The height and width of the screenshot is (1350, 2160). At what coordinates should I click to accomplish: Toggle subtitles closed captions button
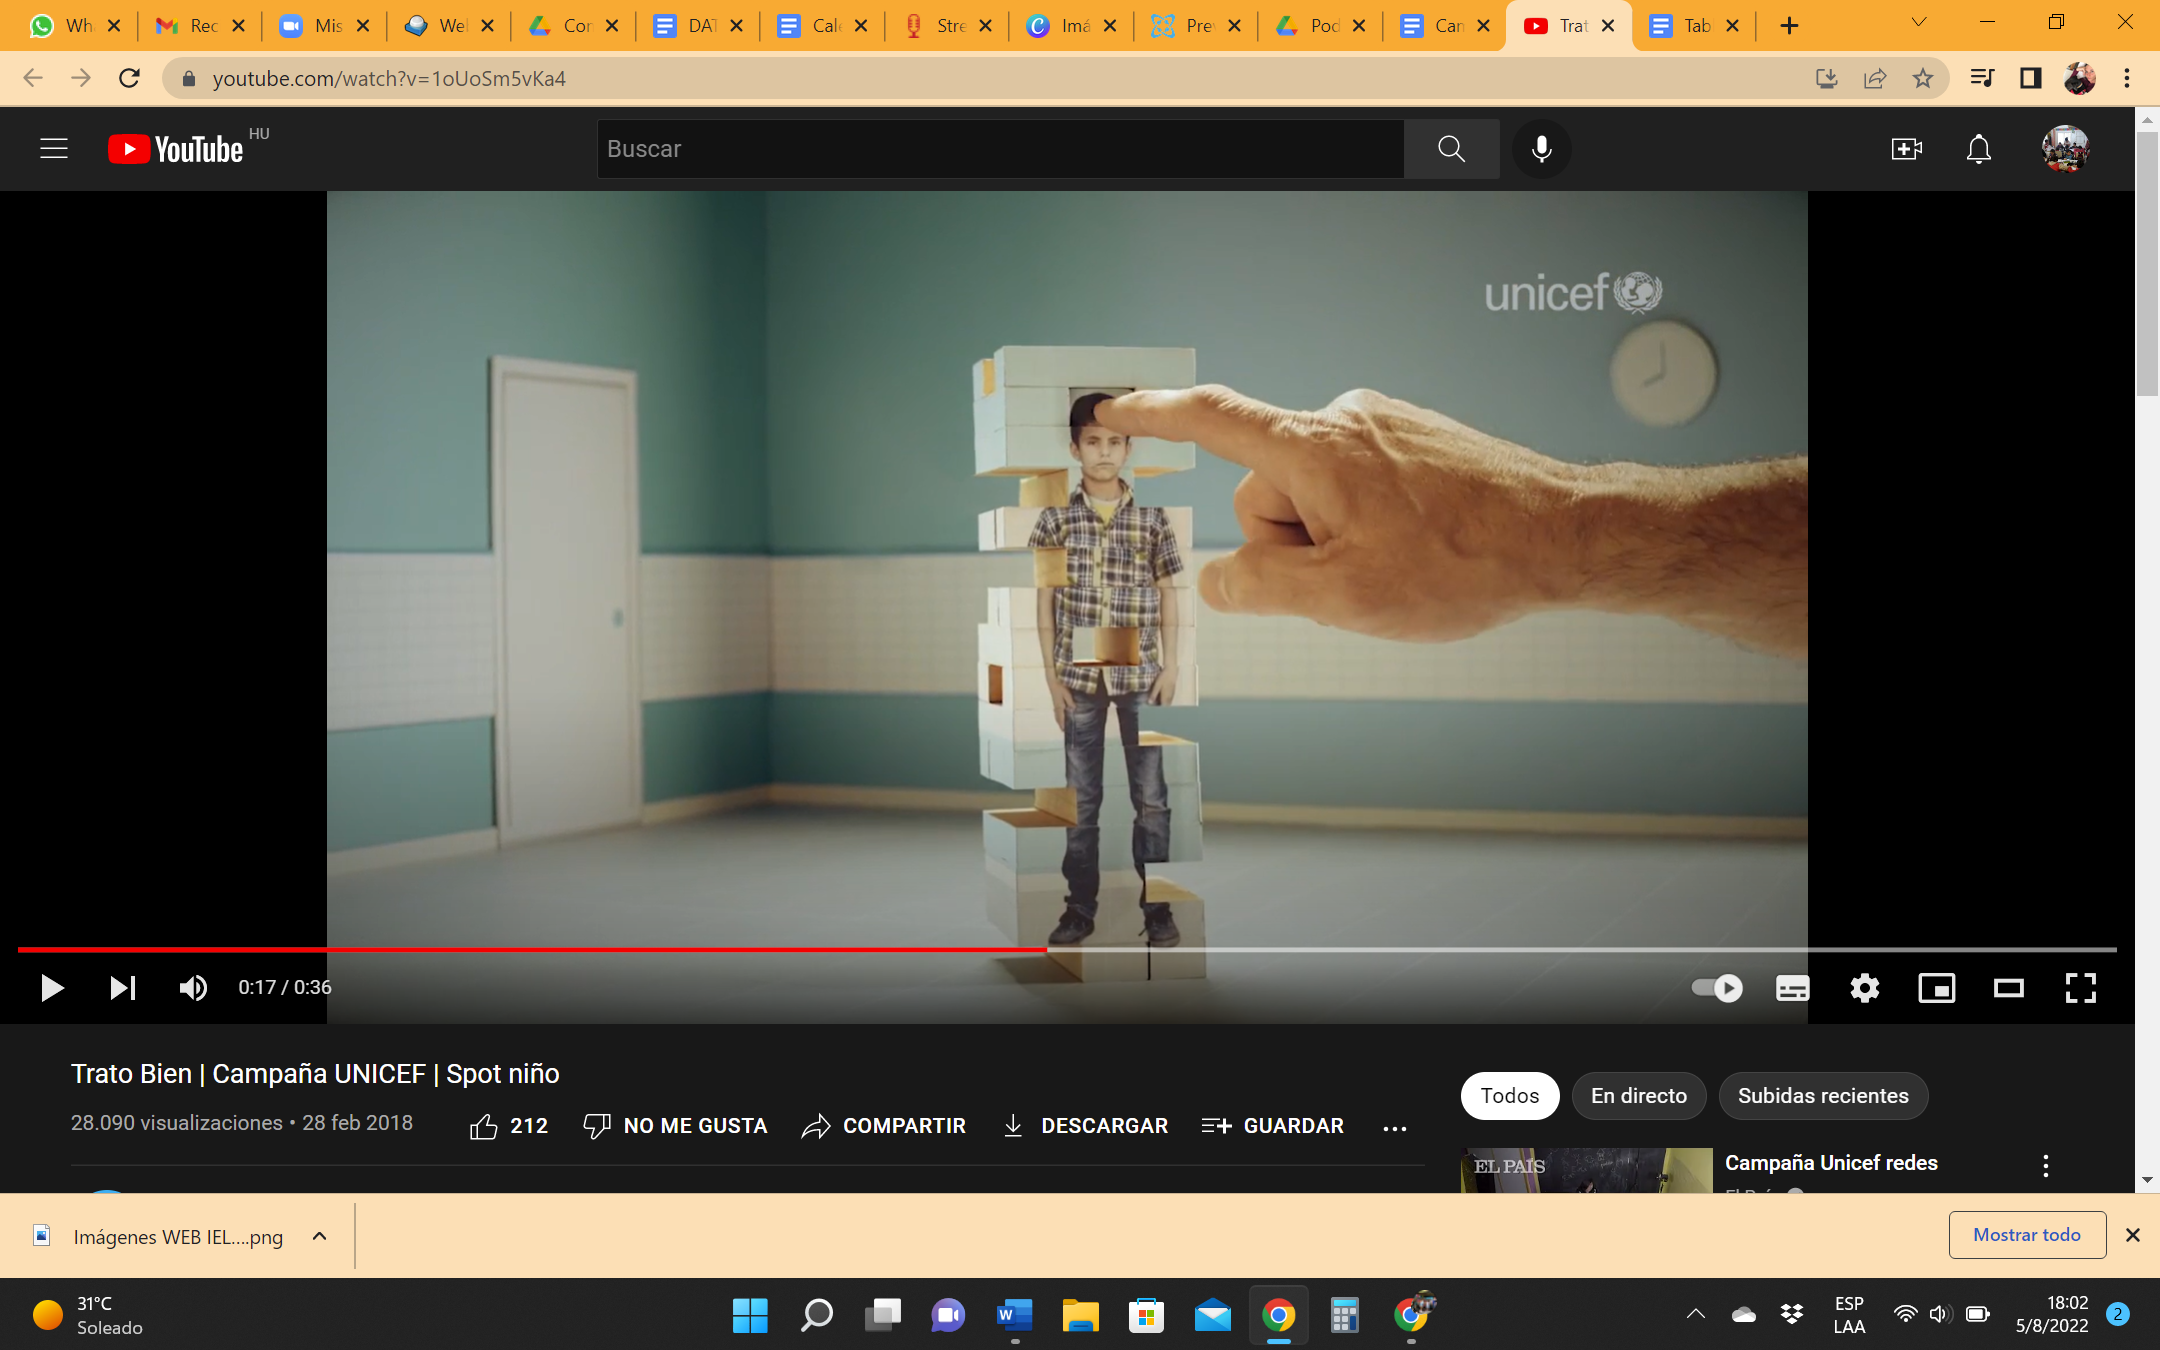(x=1792, y=988)
